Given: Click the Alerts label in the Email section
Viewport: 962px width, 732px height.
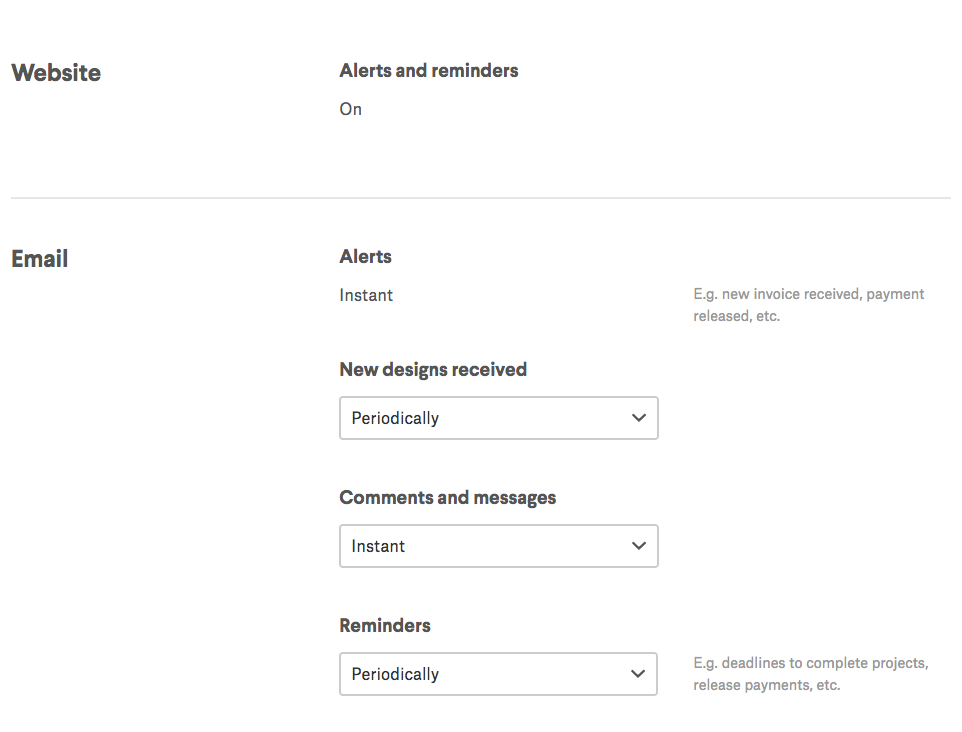Looking at the screenshot, I should coord(366,257).
